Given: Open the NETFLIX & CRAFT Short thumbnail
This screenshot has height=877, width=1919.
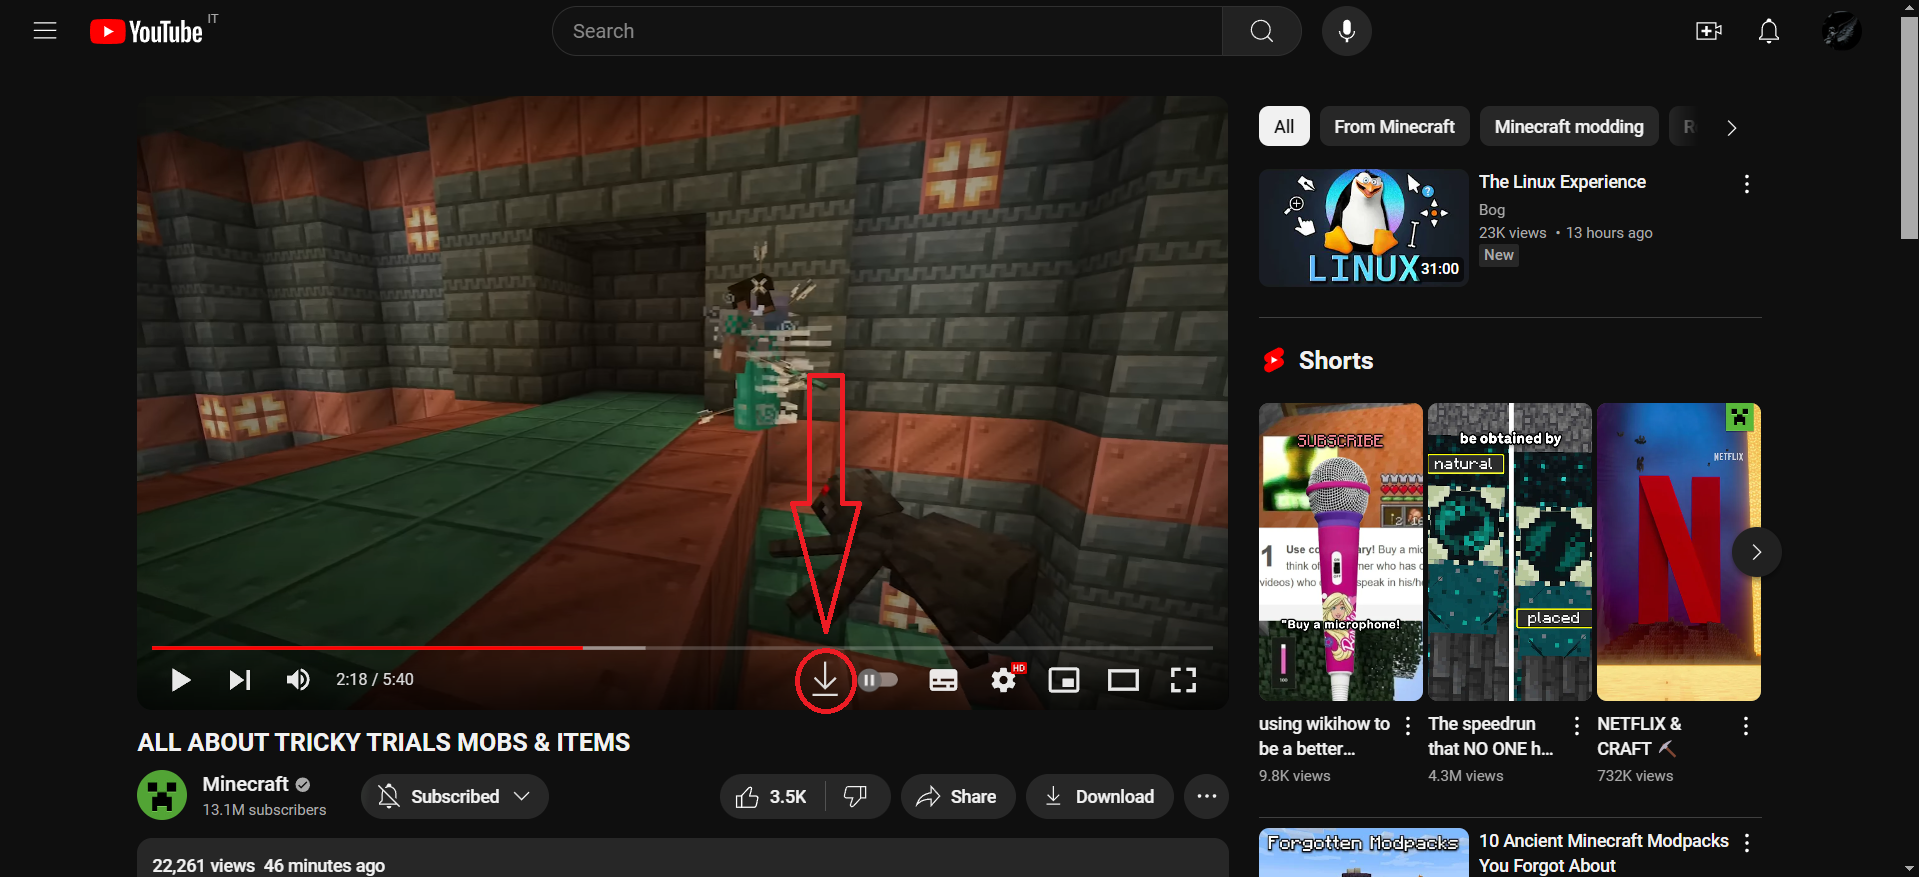Looking at the screenshot, I should pos(1678,552).
